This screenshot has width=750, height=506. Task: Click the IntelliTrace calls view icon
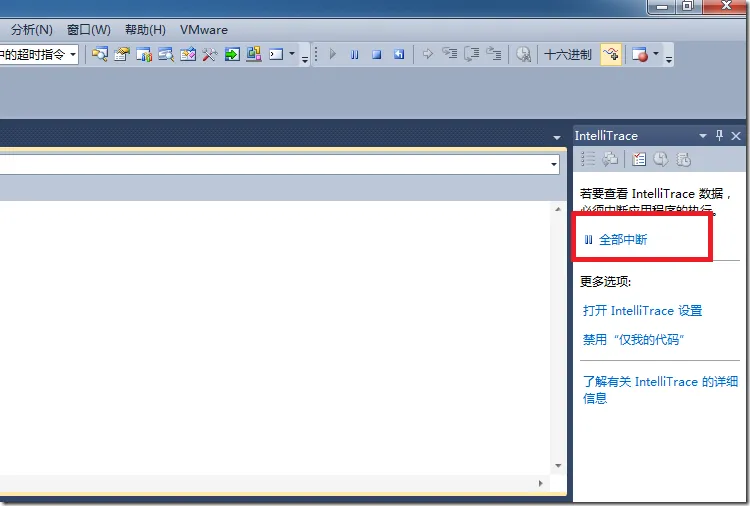(610, 159)
